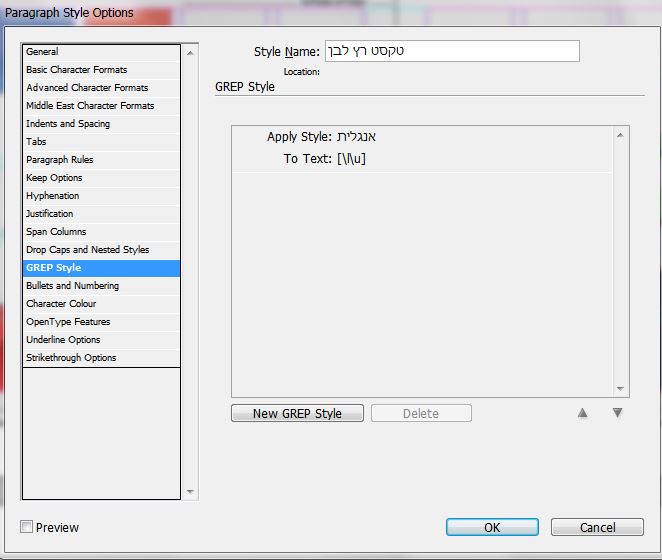Click the Style Name text field
662x560 pixels.
452,51
